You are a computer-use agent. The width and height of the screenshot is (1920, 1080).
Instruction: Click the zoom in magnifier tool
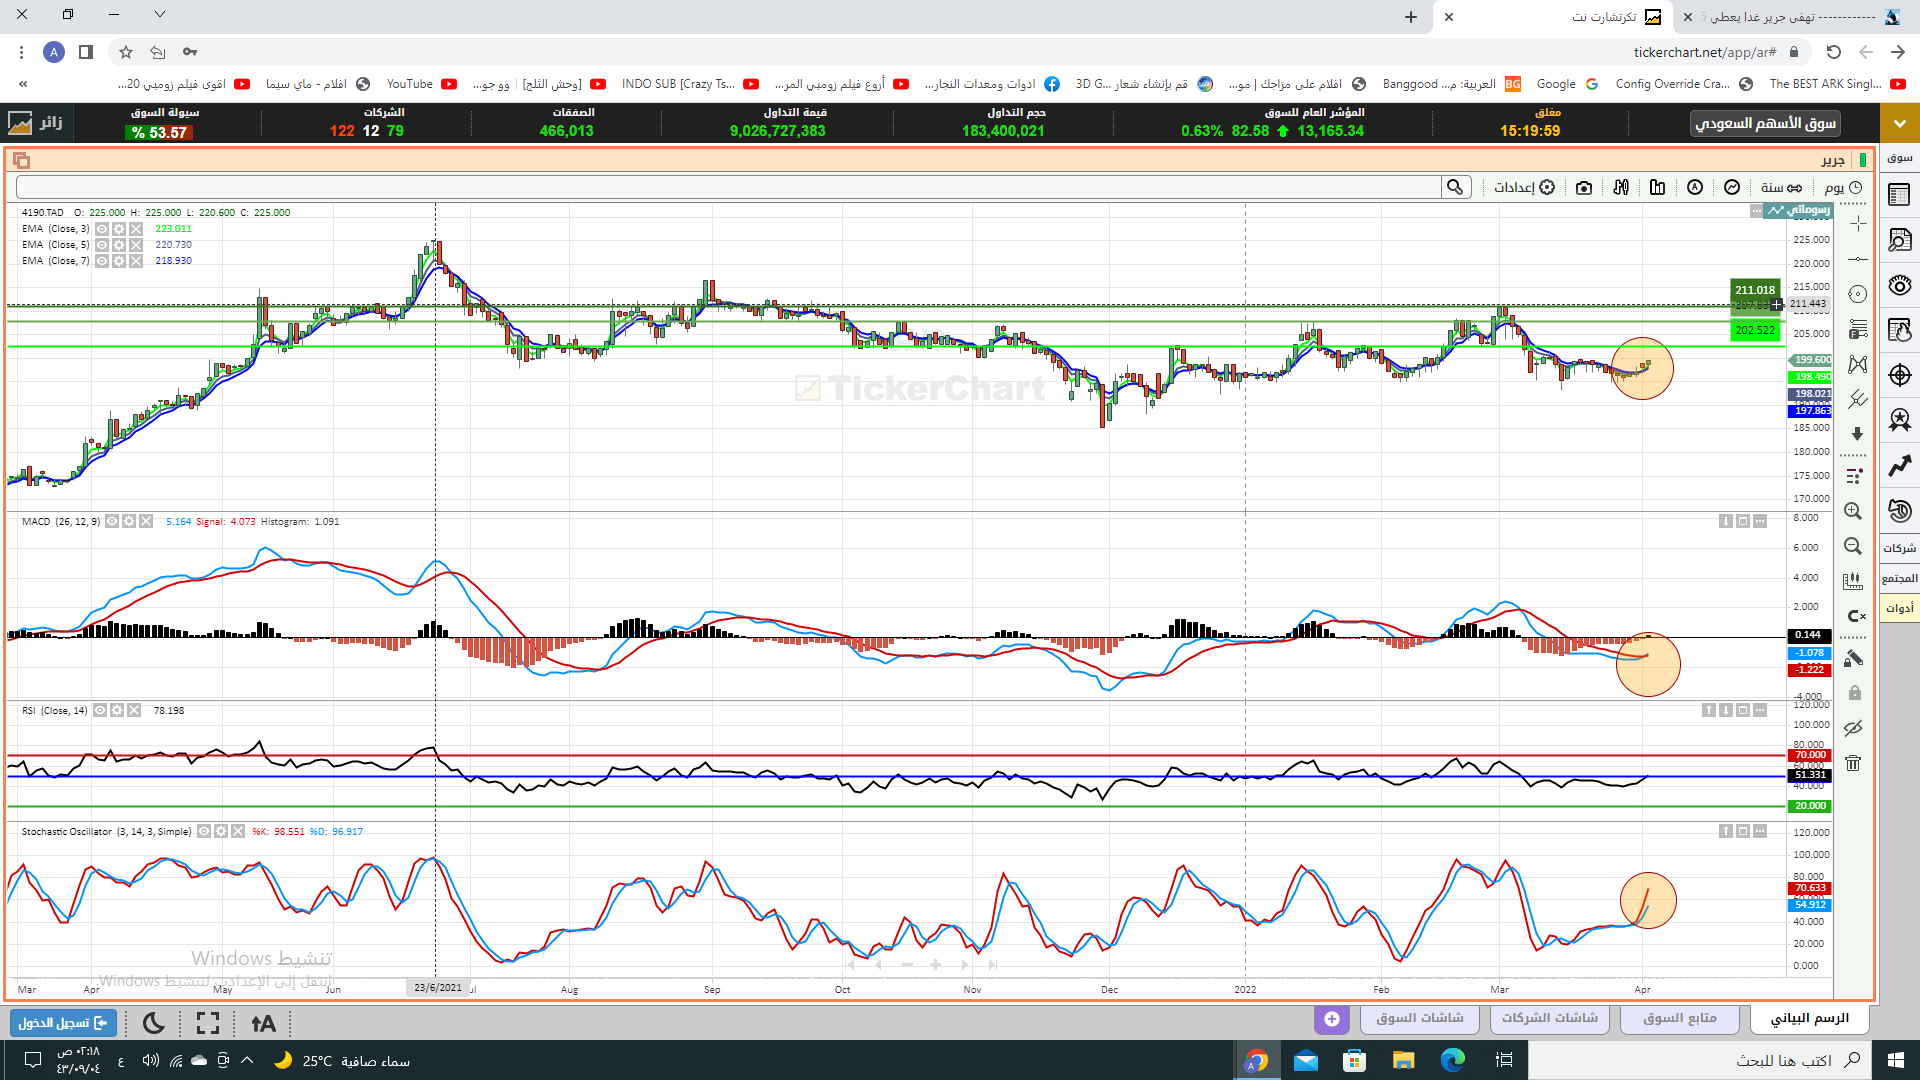tap(1853, 511)
